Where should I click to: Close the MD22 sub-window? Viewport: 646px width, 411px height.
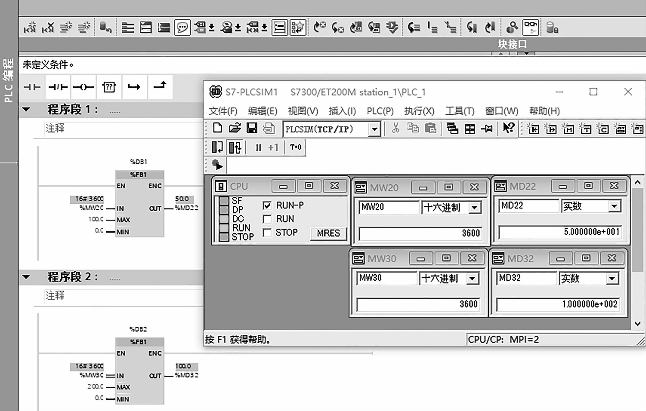[x=614, y=186]
